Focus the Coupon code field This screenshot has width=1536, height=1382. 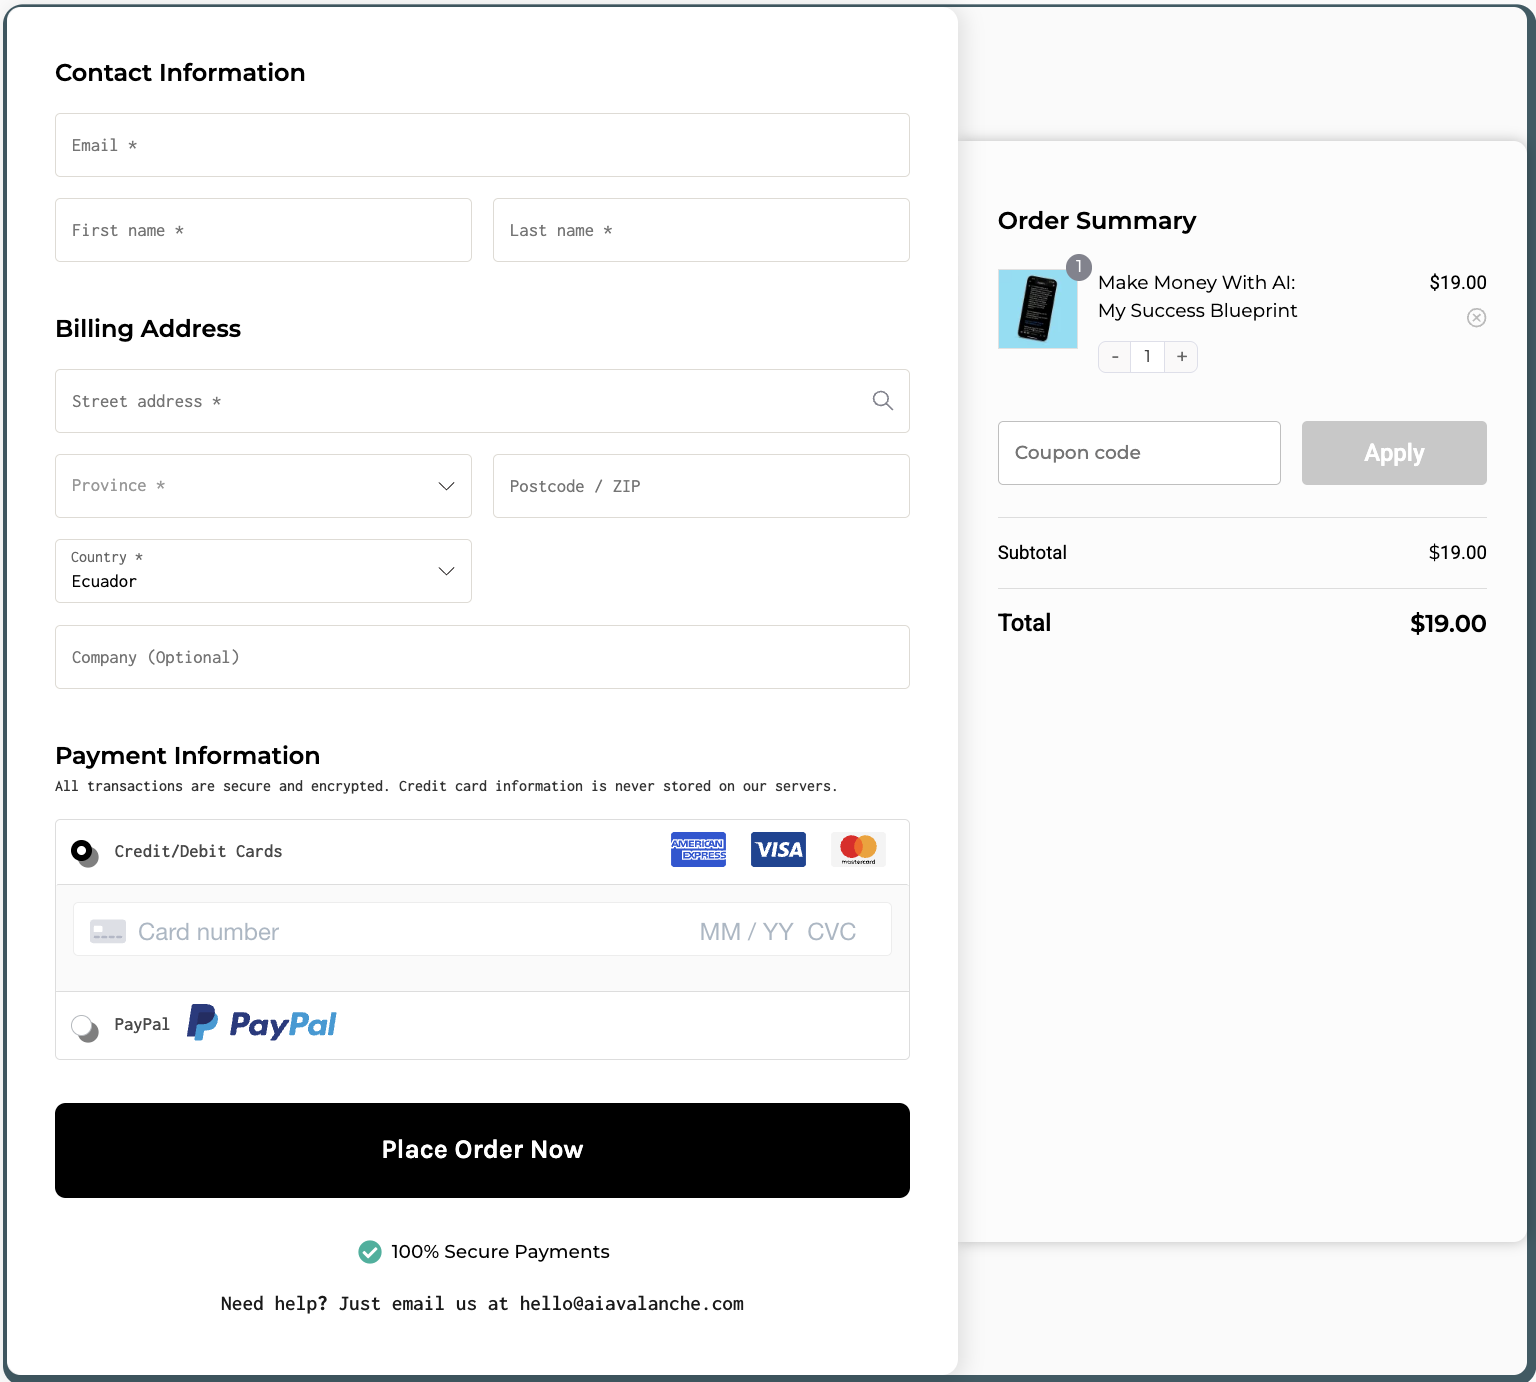point(1139,453)
